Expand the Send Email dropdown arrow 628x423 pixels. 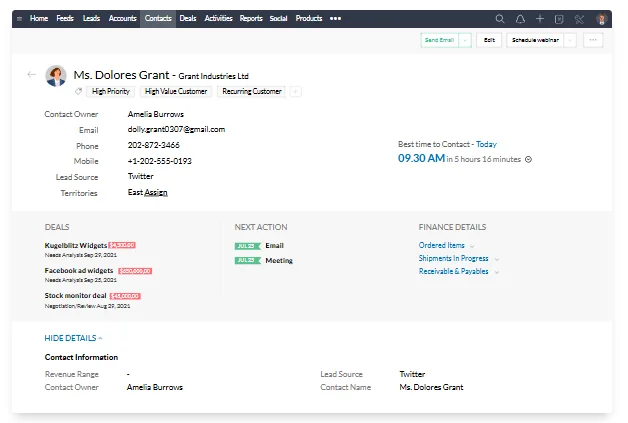point(464,40)
